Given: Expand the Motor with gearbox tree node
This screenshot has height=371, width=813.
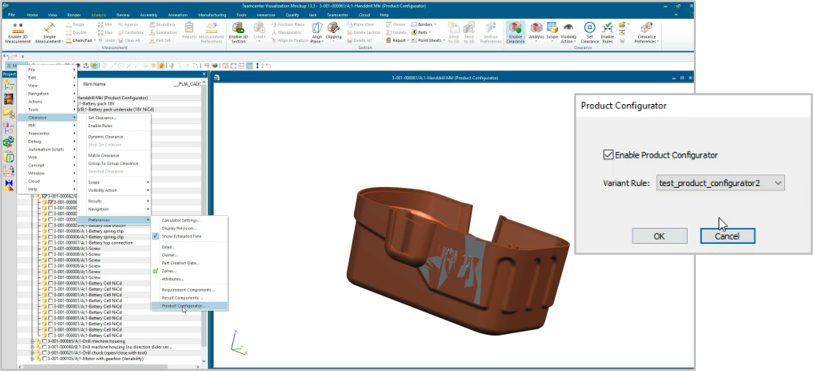Looking at the screenshot, I should pyautogui.click(x=33, y=358).
